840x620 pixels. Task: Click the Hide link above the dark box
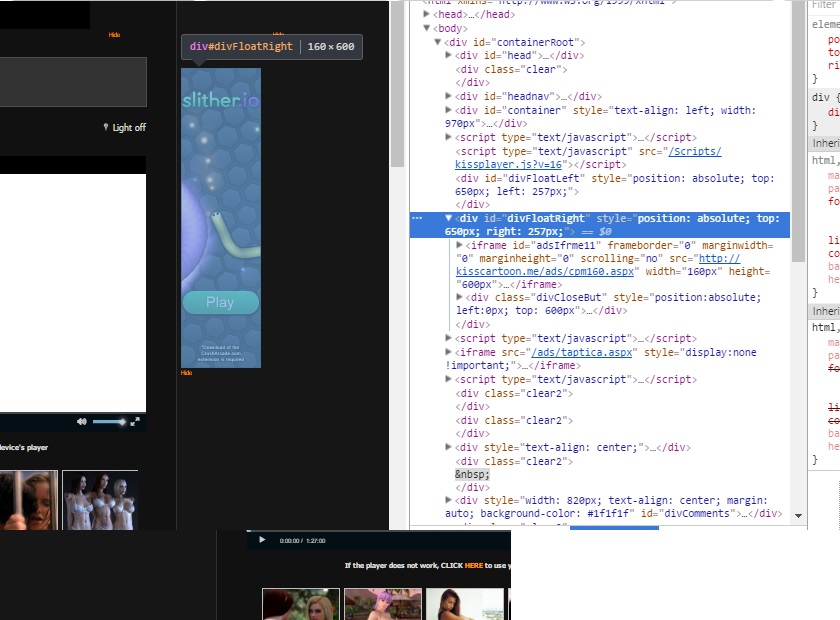(x=114, y=35)
